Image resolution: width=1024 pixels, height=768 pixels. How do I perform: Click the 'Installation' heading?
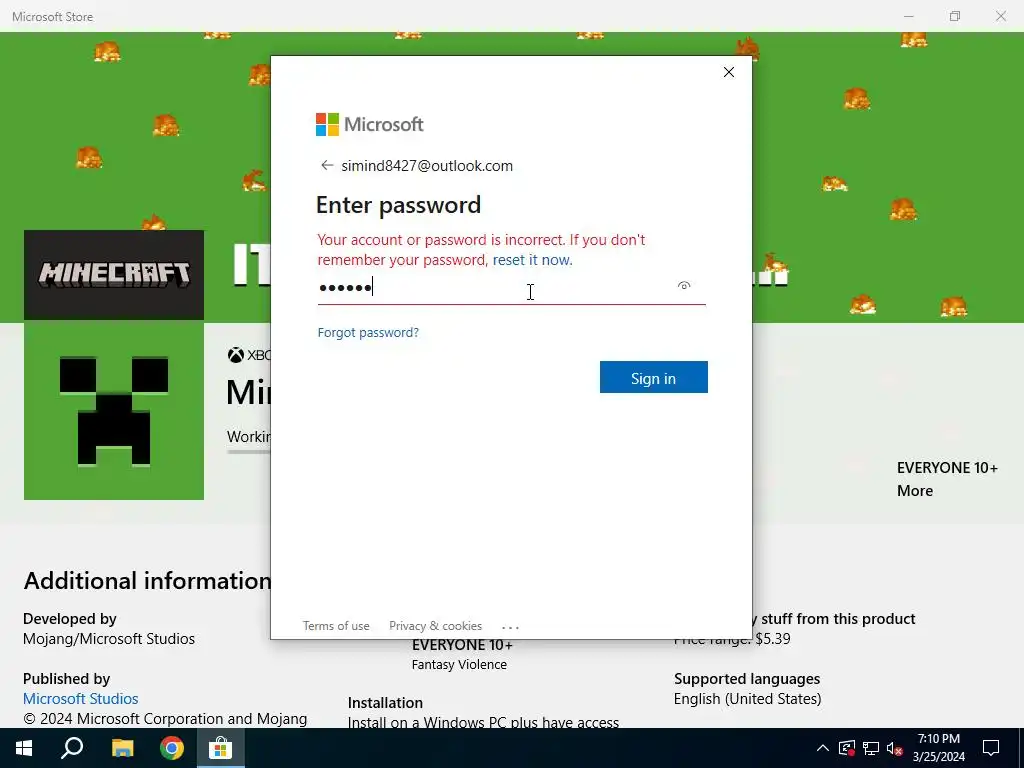(385, 703)
